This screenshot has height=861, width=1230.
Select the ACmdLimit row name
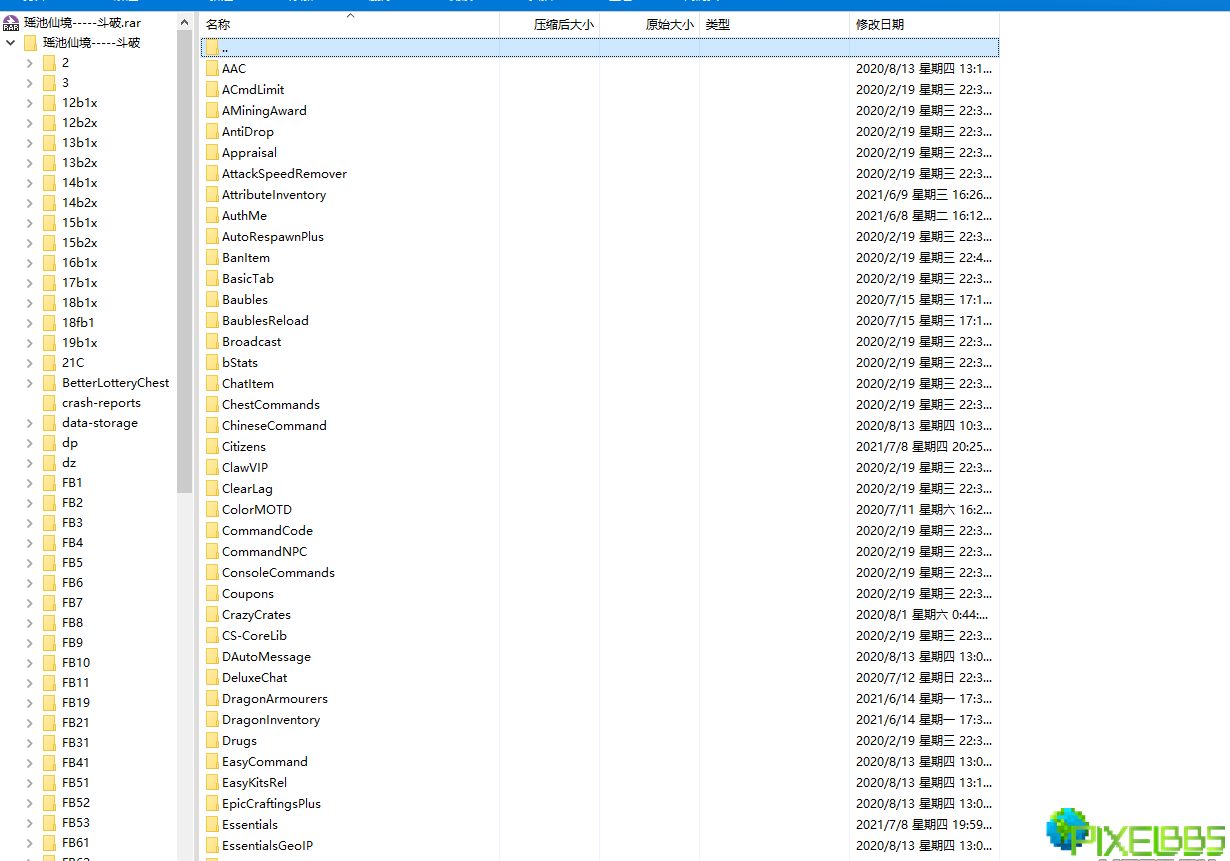(x=253, y=89)
